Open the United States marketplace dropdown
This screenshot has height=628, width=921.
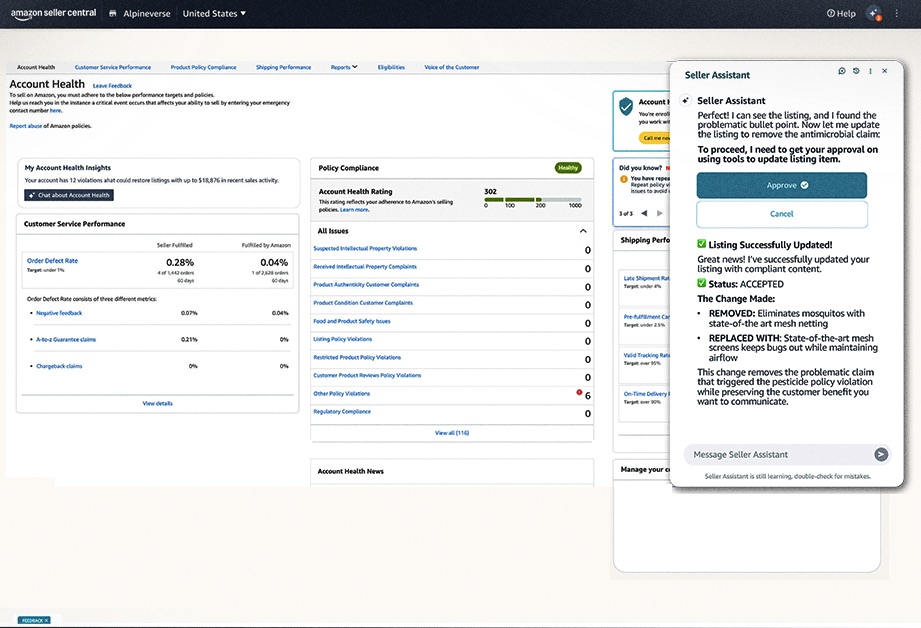pyautogui.click(x=214, y=14)
